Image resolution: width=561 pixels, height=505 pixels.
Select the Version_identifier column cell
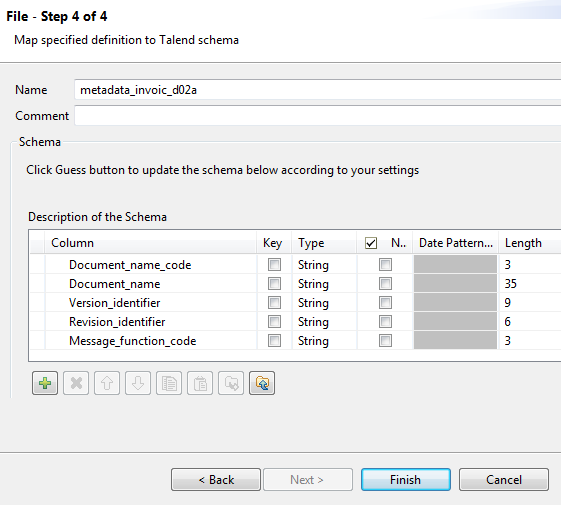pos(151,303)
